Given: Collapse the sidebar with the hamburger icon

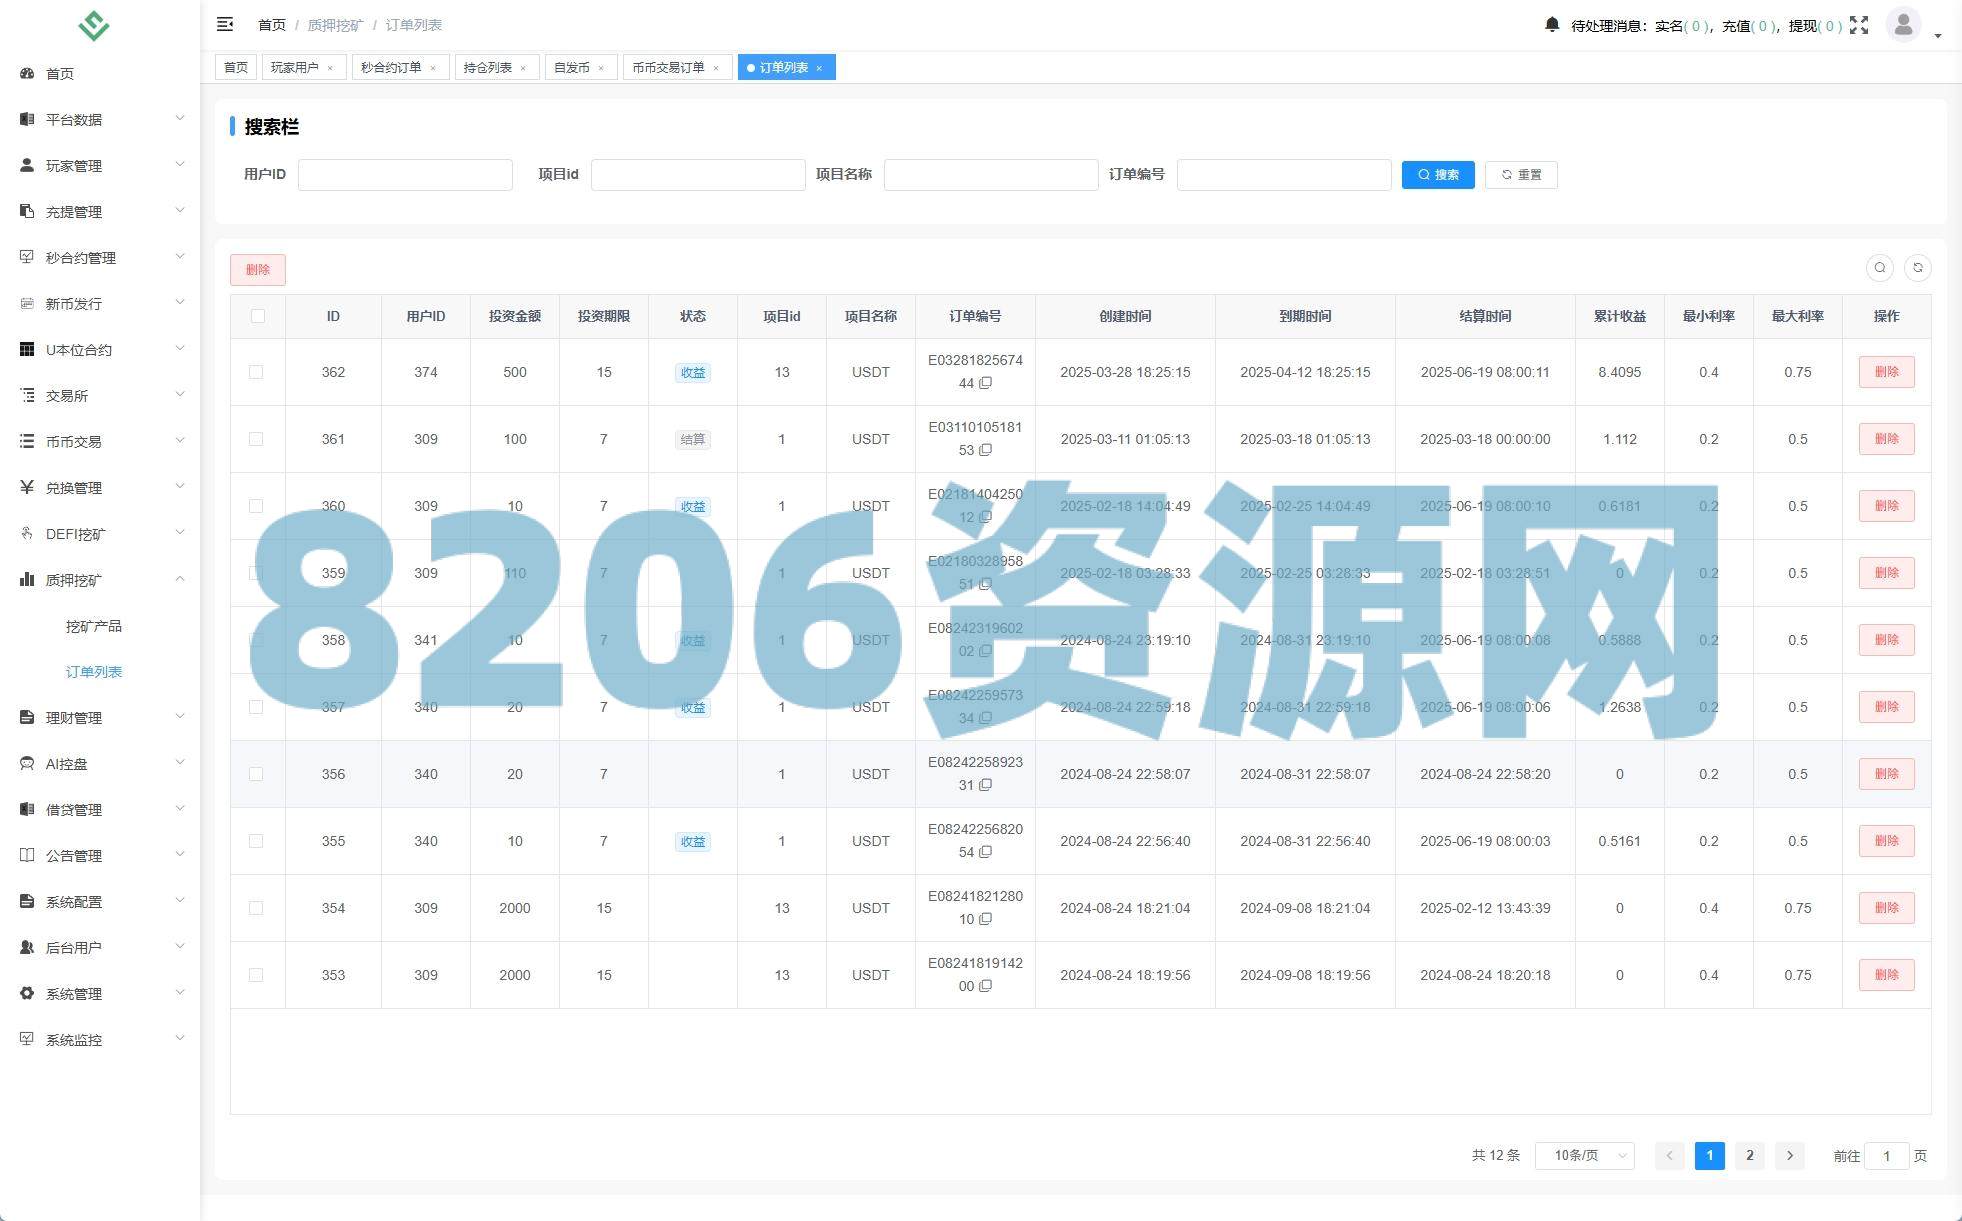Looking at the screenshot, I should [x=225, y=24].
